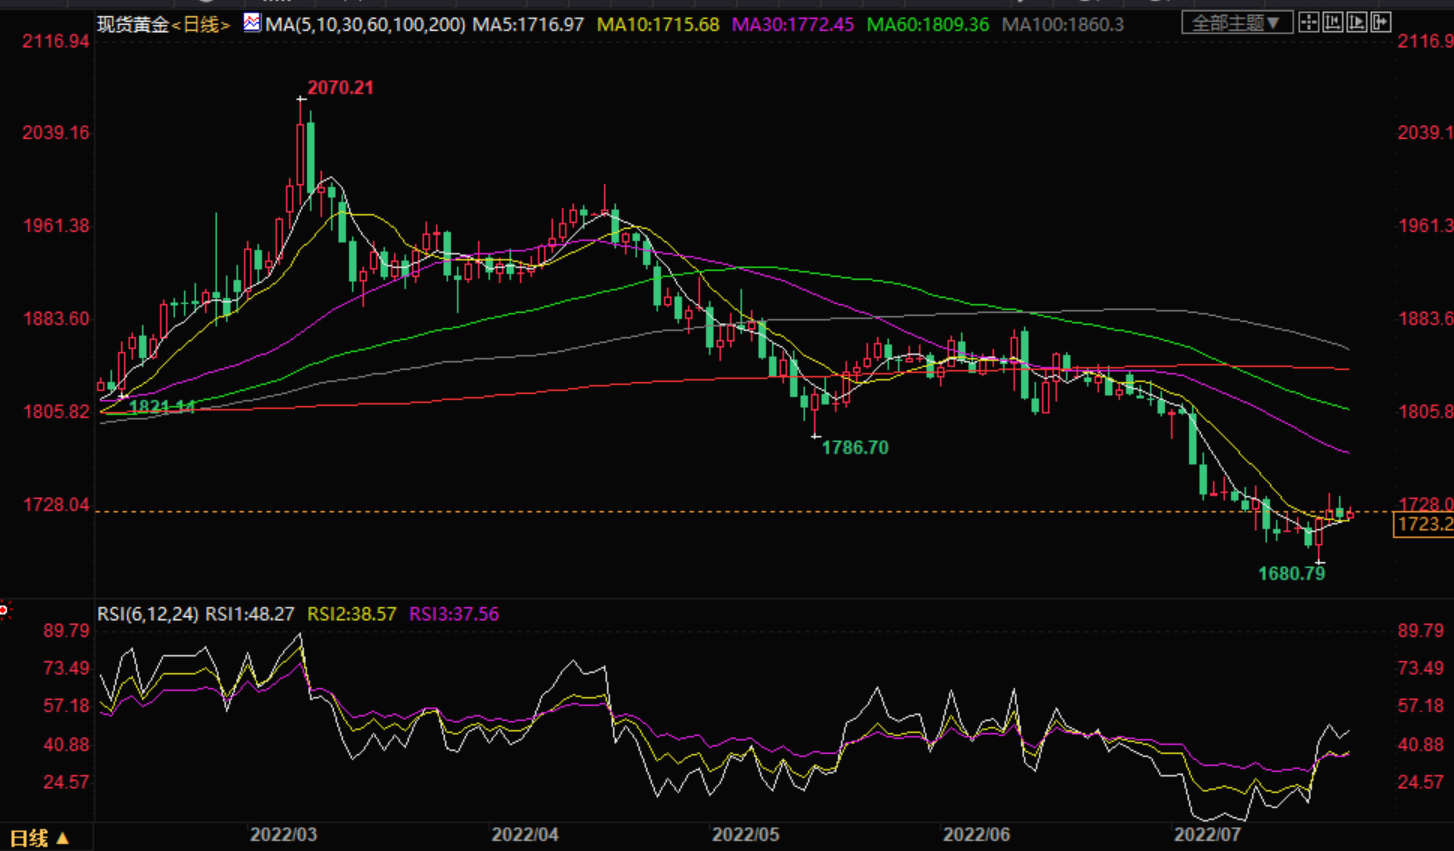Click the MA indicator chart icon

(x=252, y=23)
